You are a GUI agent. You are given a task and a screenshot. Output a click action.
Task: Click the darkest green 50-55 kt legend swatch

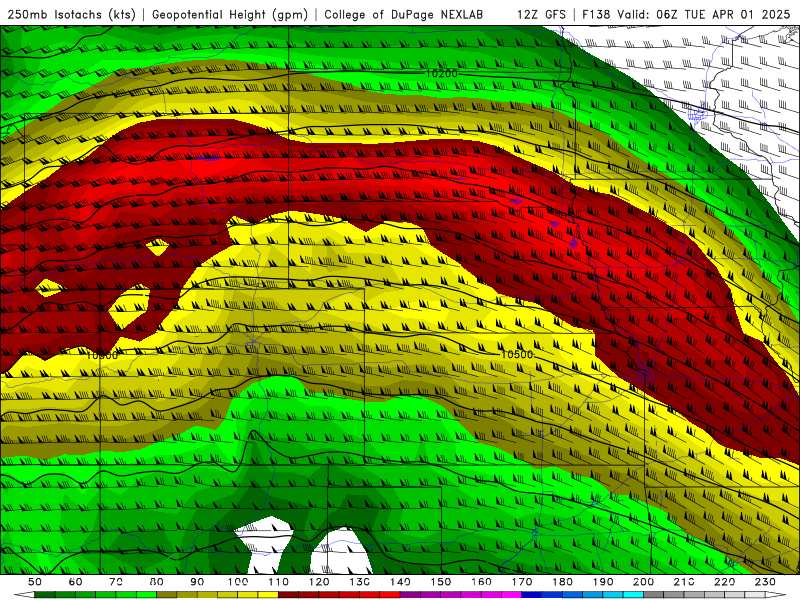(x=45, y=595)
